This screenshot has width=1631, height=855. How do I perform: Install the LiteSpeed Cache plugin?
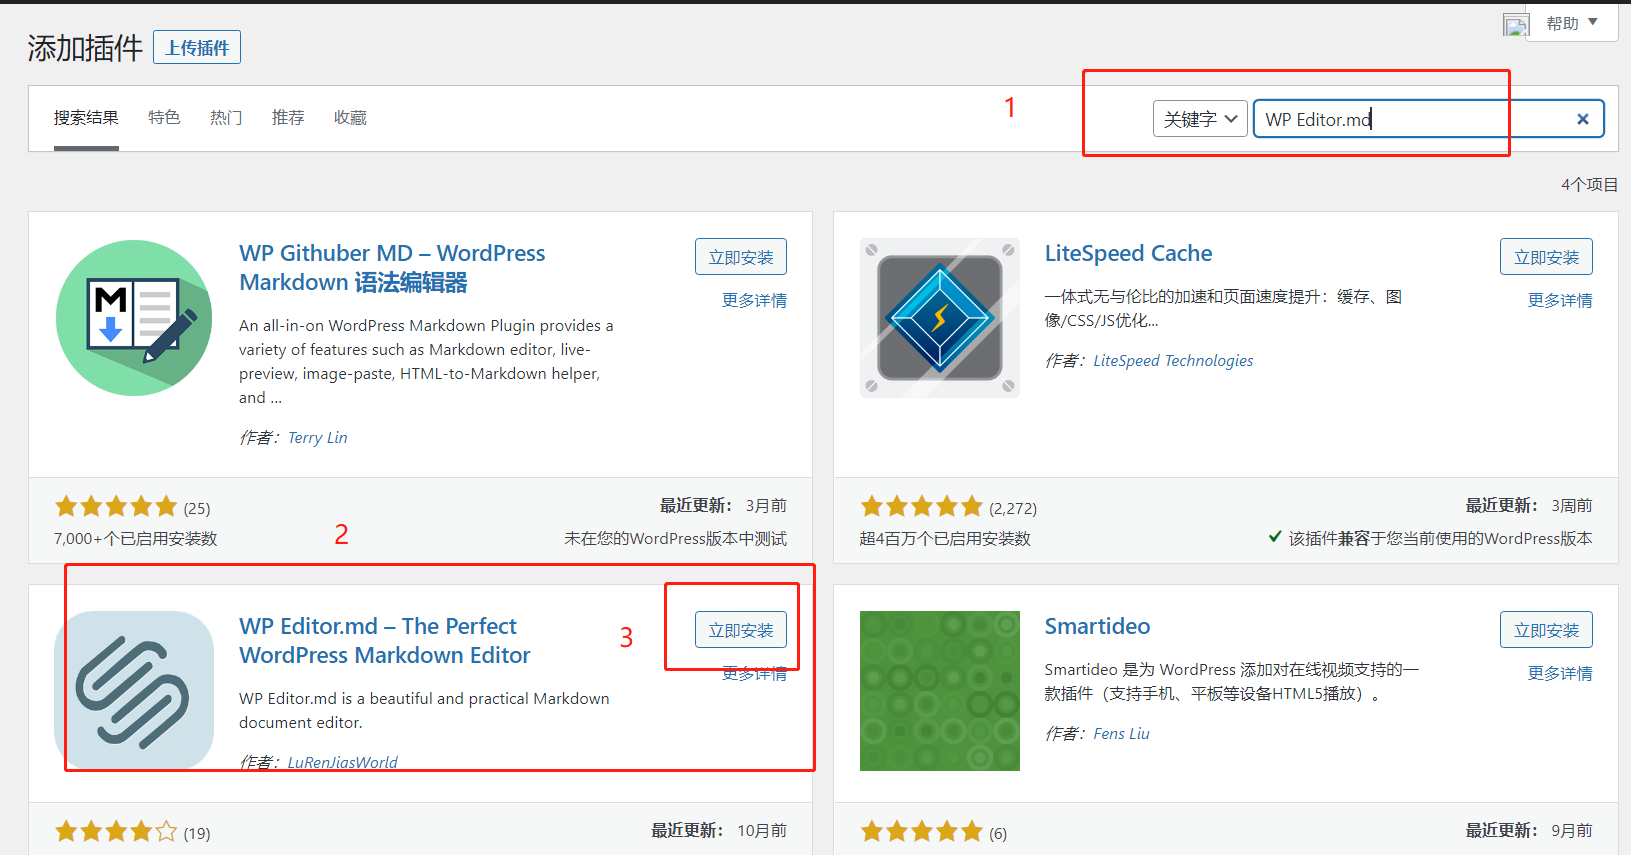coord(1545,257)
